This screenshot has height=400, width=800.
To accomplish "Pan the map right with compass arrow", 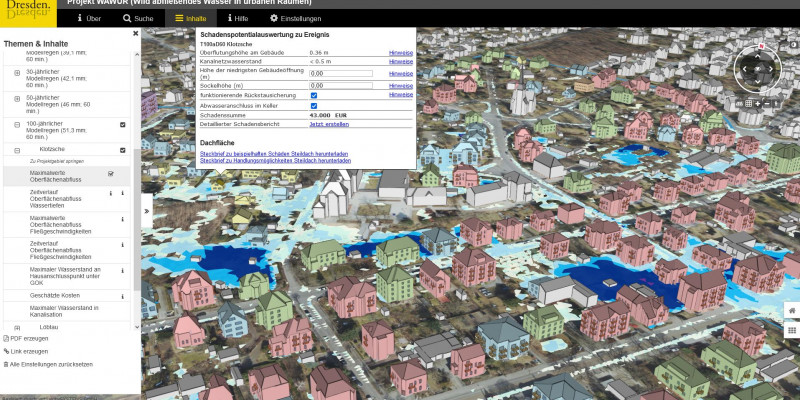I will coord(771,69).
